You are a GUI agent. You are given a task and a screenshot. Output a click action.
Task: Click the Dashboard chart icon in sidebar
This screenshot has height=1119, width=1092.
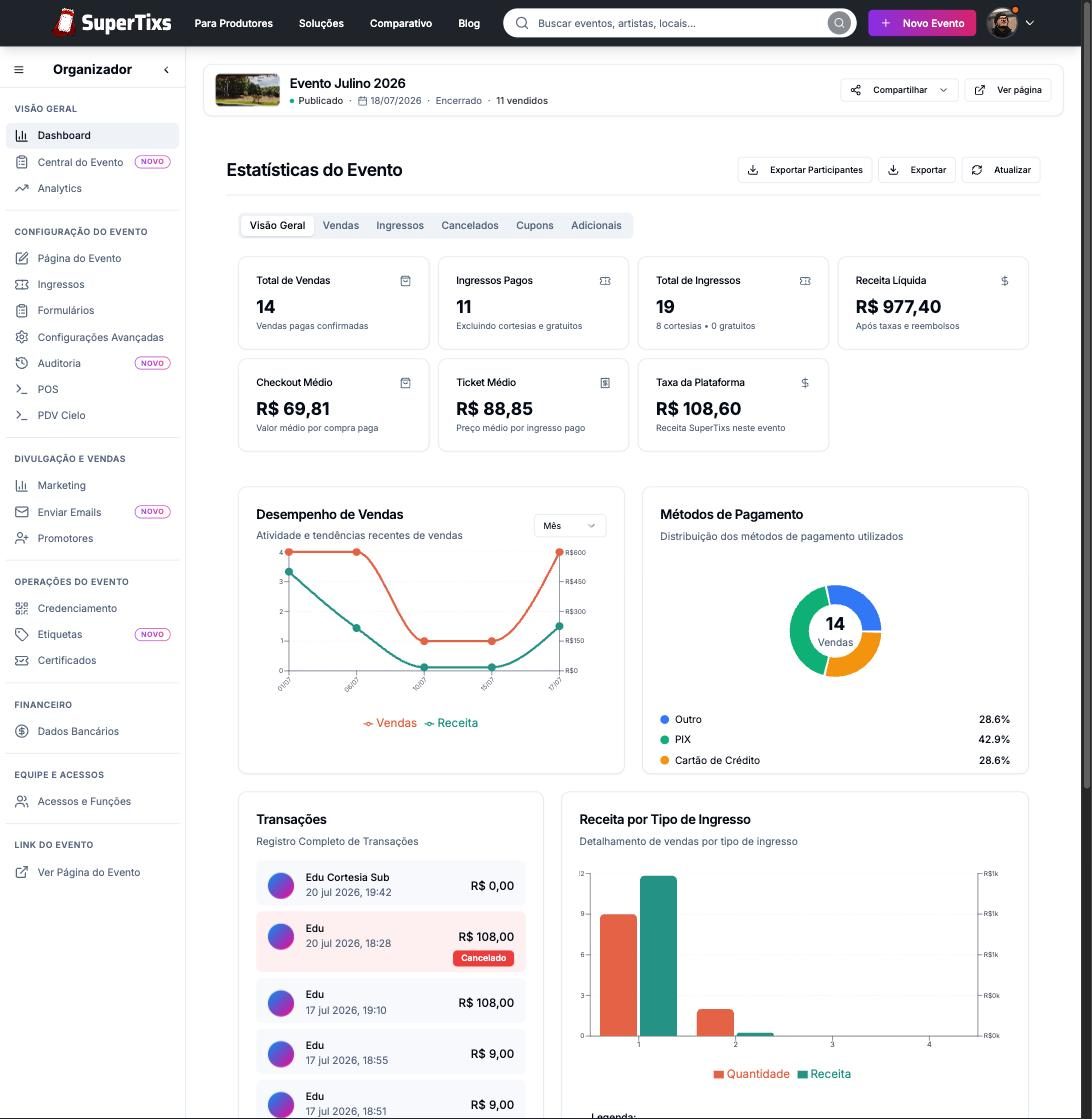22,136
